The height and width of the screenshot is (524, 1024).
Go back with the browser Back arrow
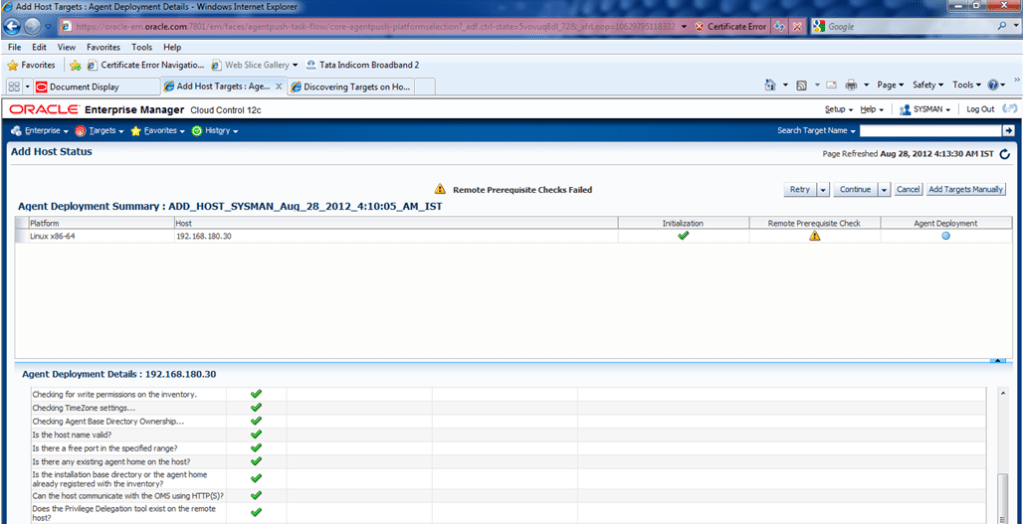(x=14, y=26)
